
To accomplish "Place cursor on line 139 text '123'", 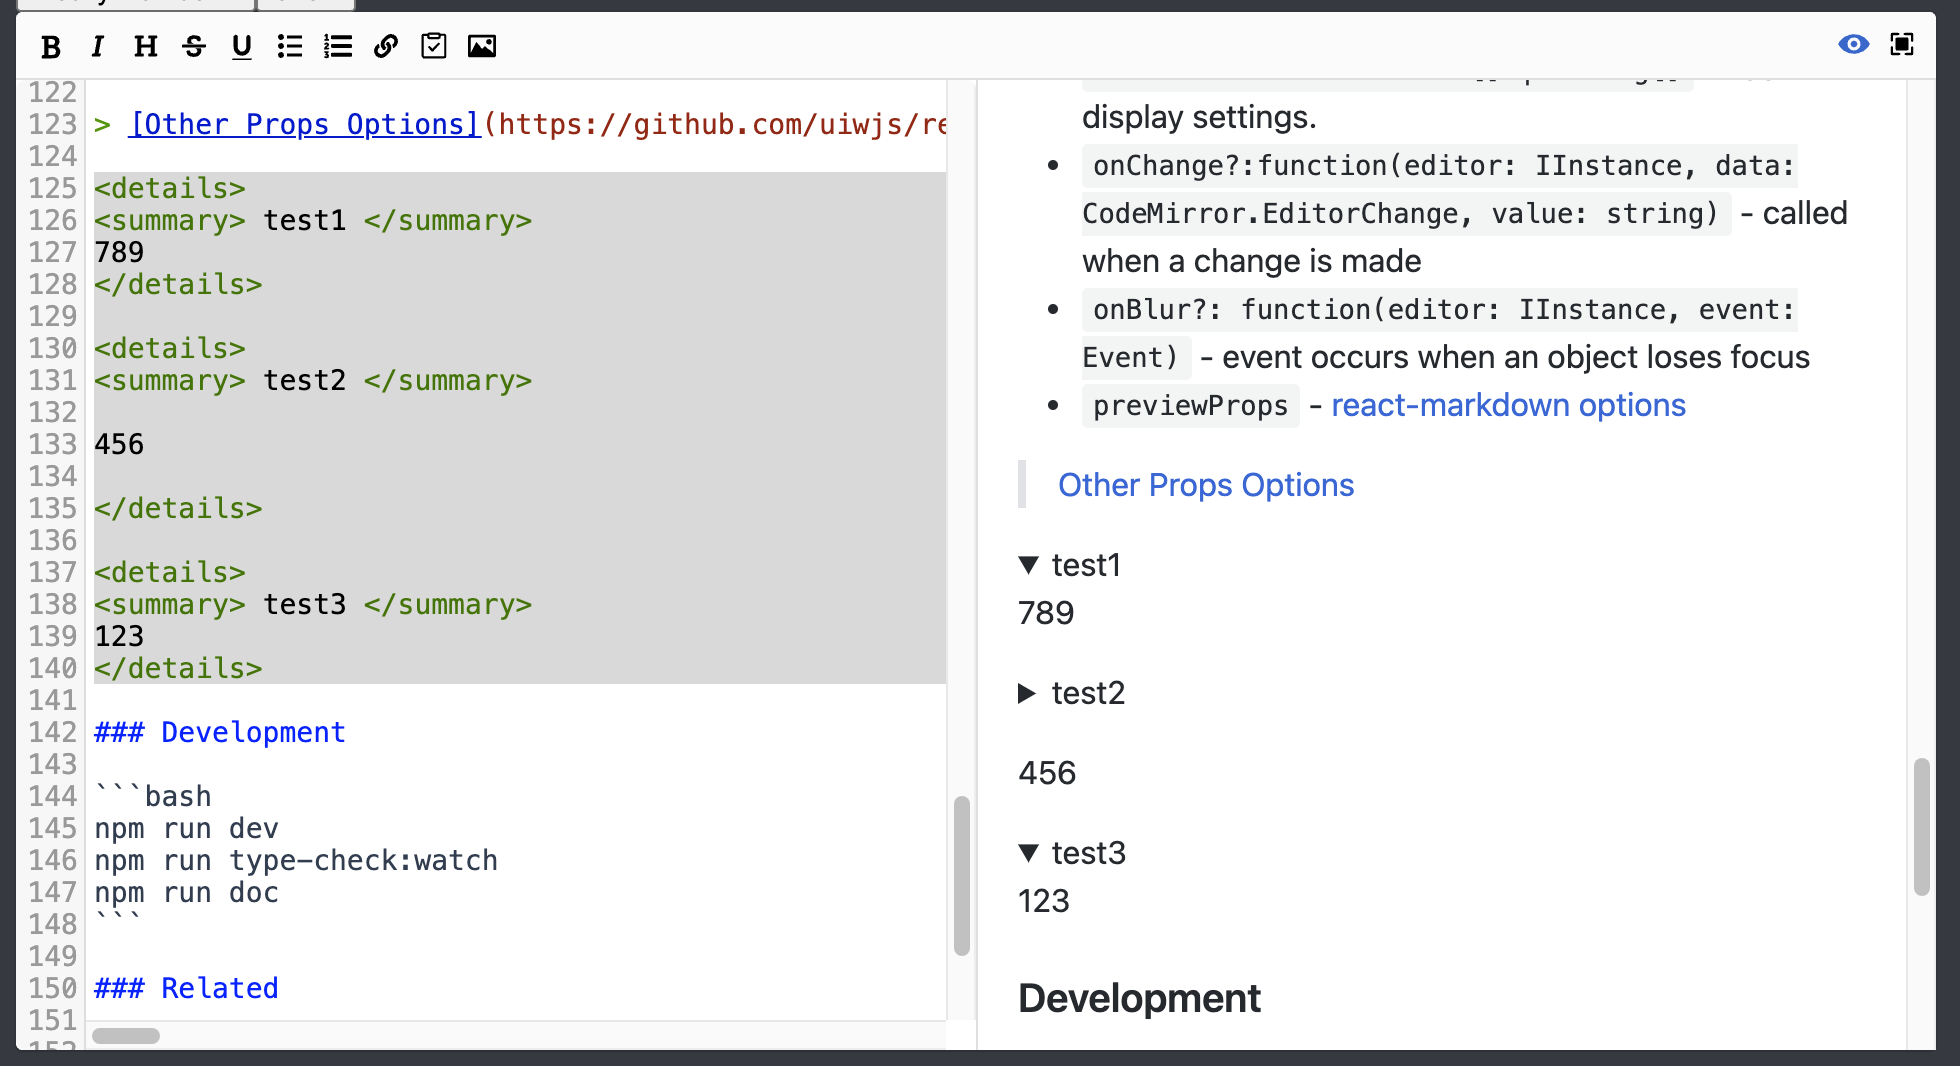I will [119, 636].
